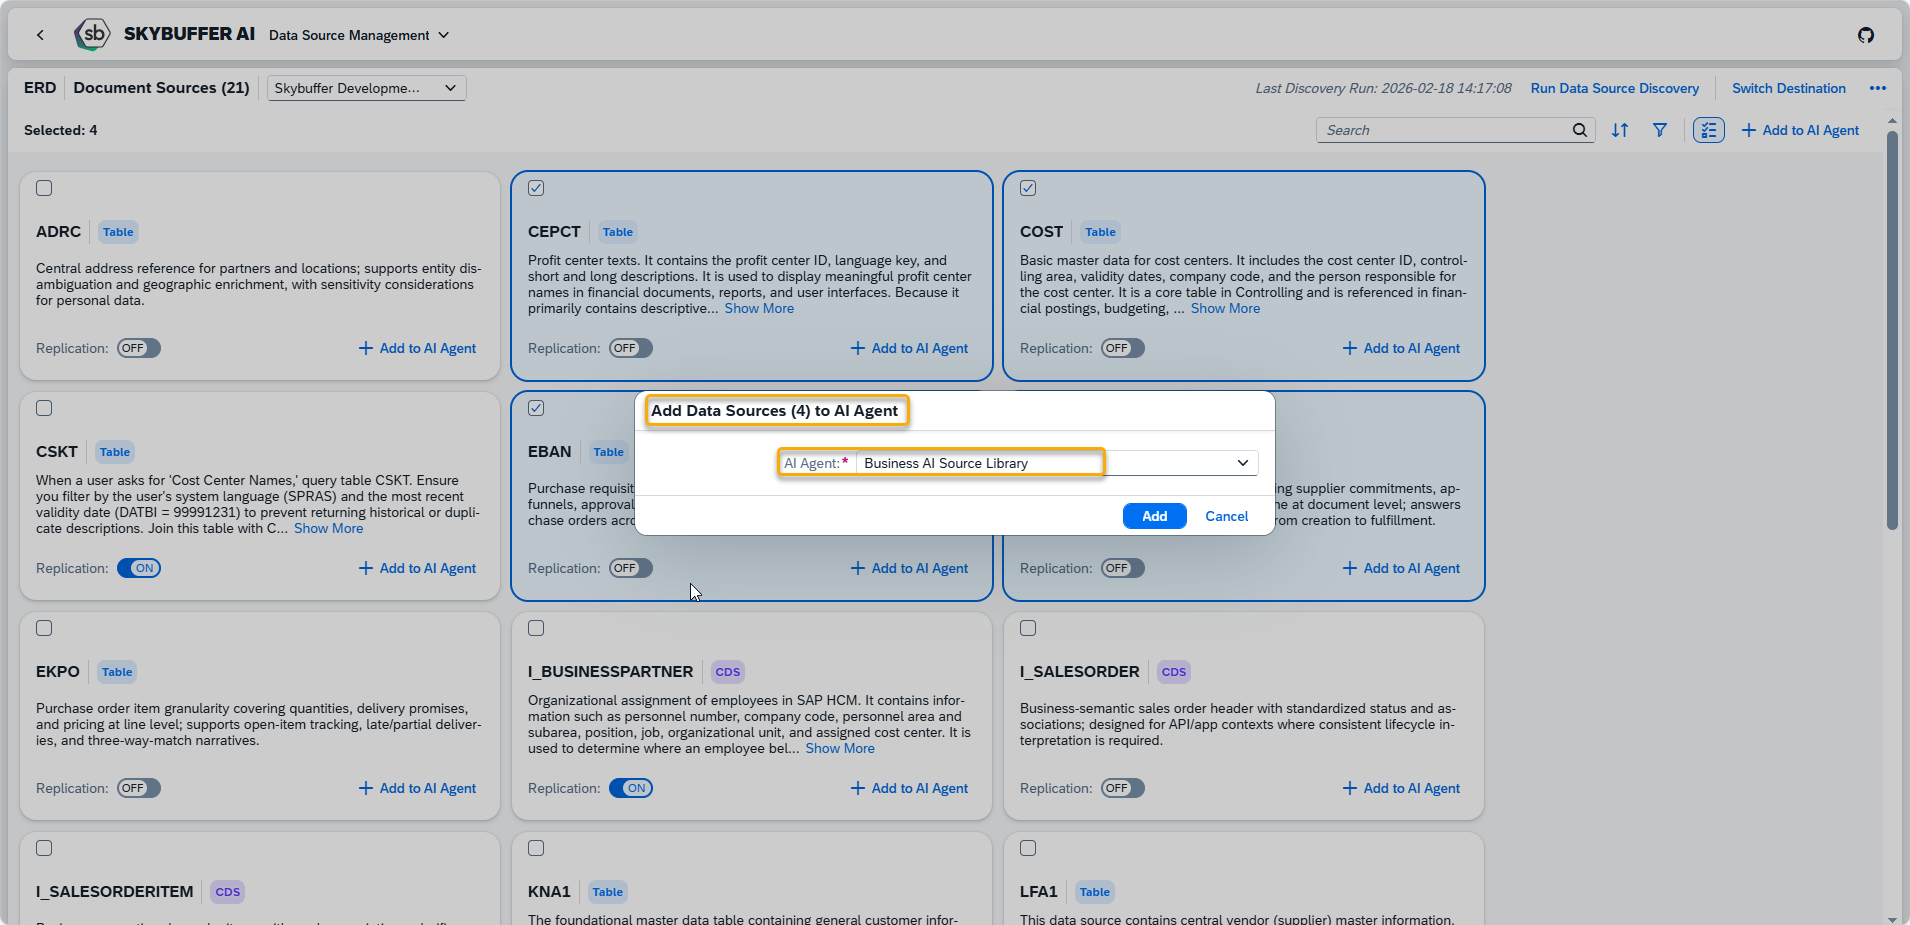Image resolution: width=1910 pixels, height=925 pixels.
Task: Click Run Data Source Discovery link
Action: [1614, 88]
